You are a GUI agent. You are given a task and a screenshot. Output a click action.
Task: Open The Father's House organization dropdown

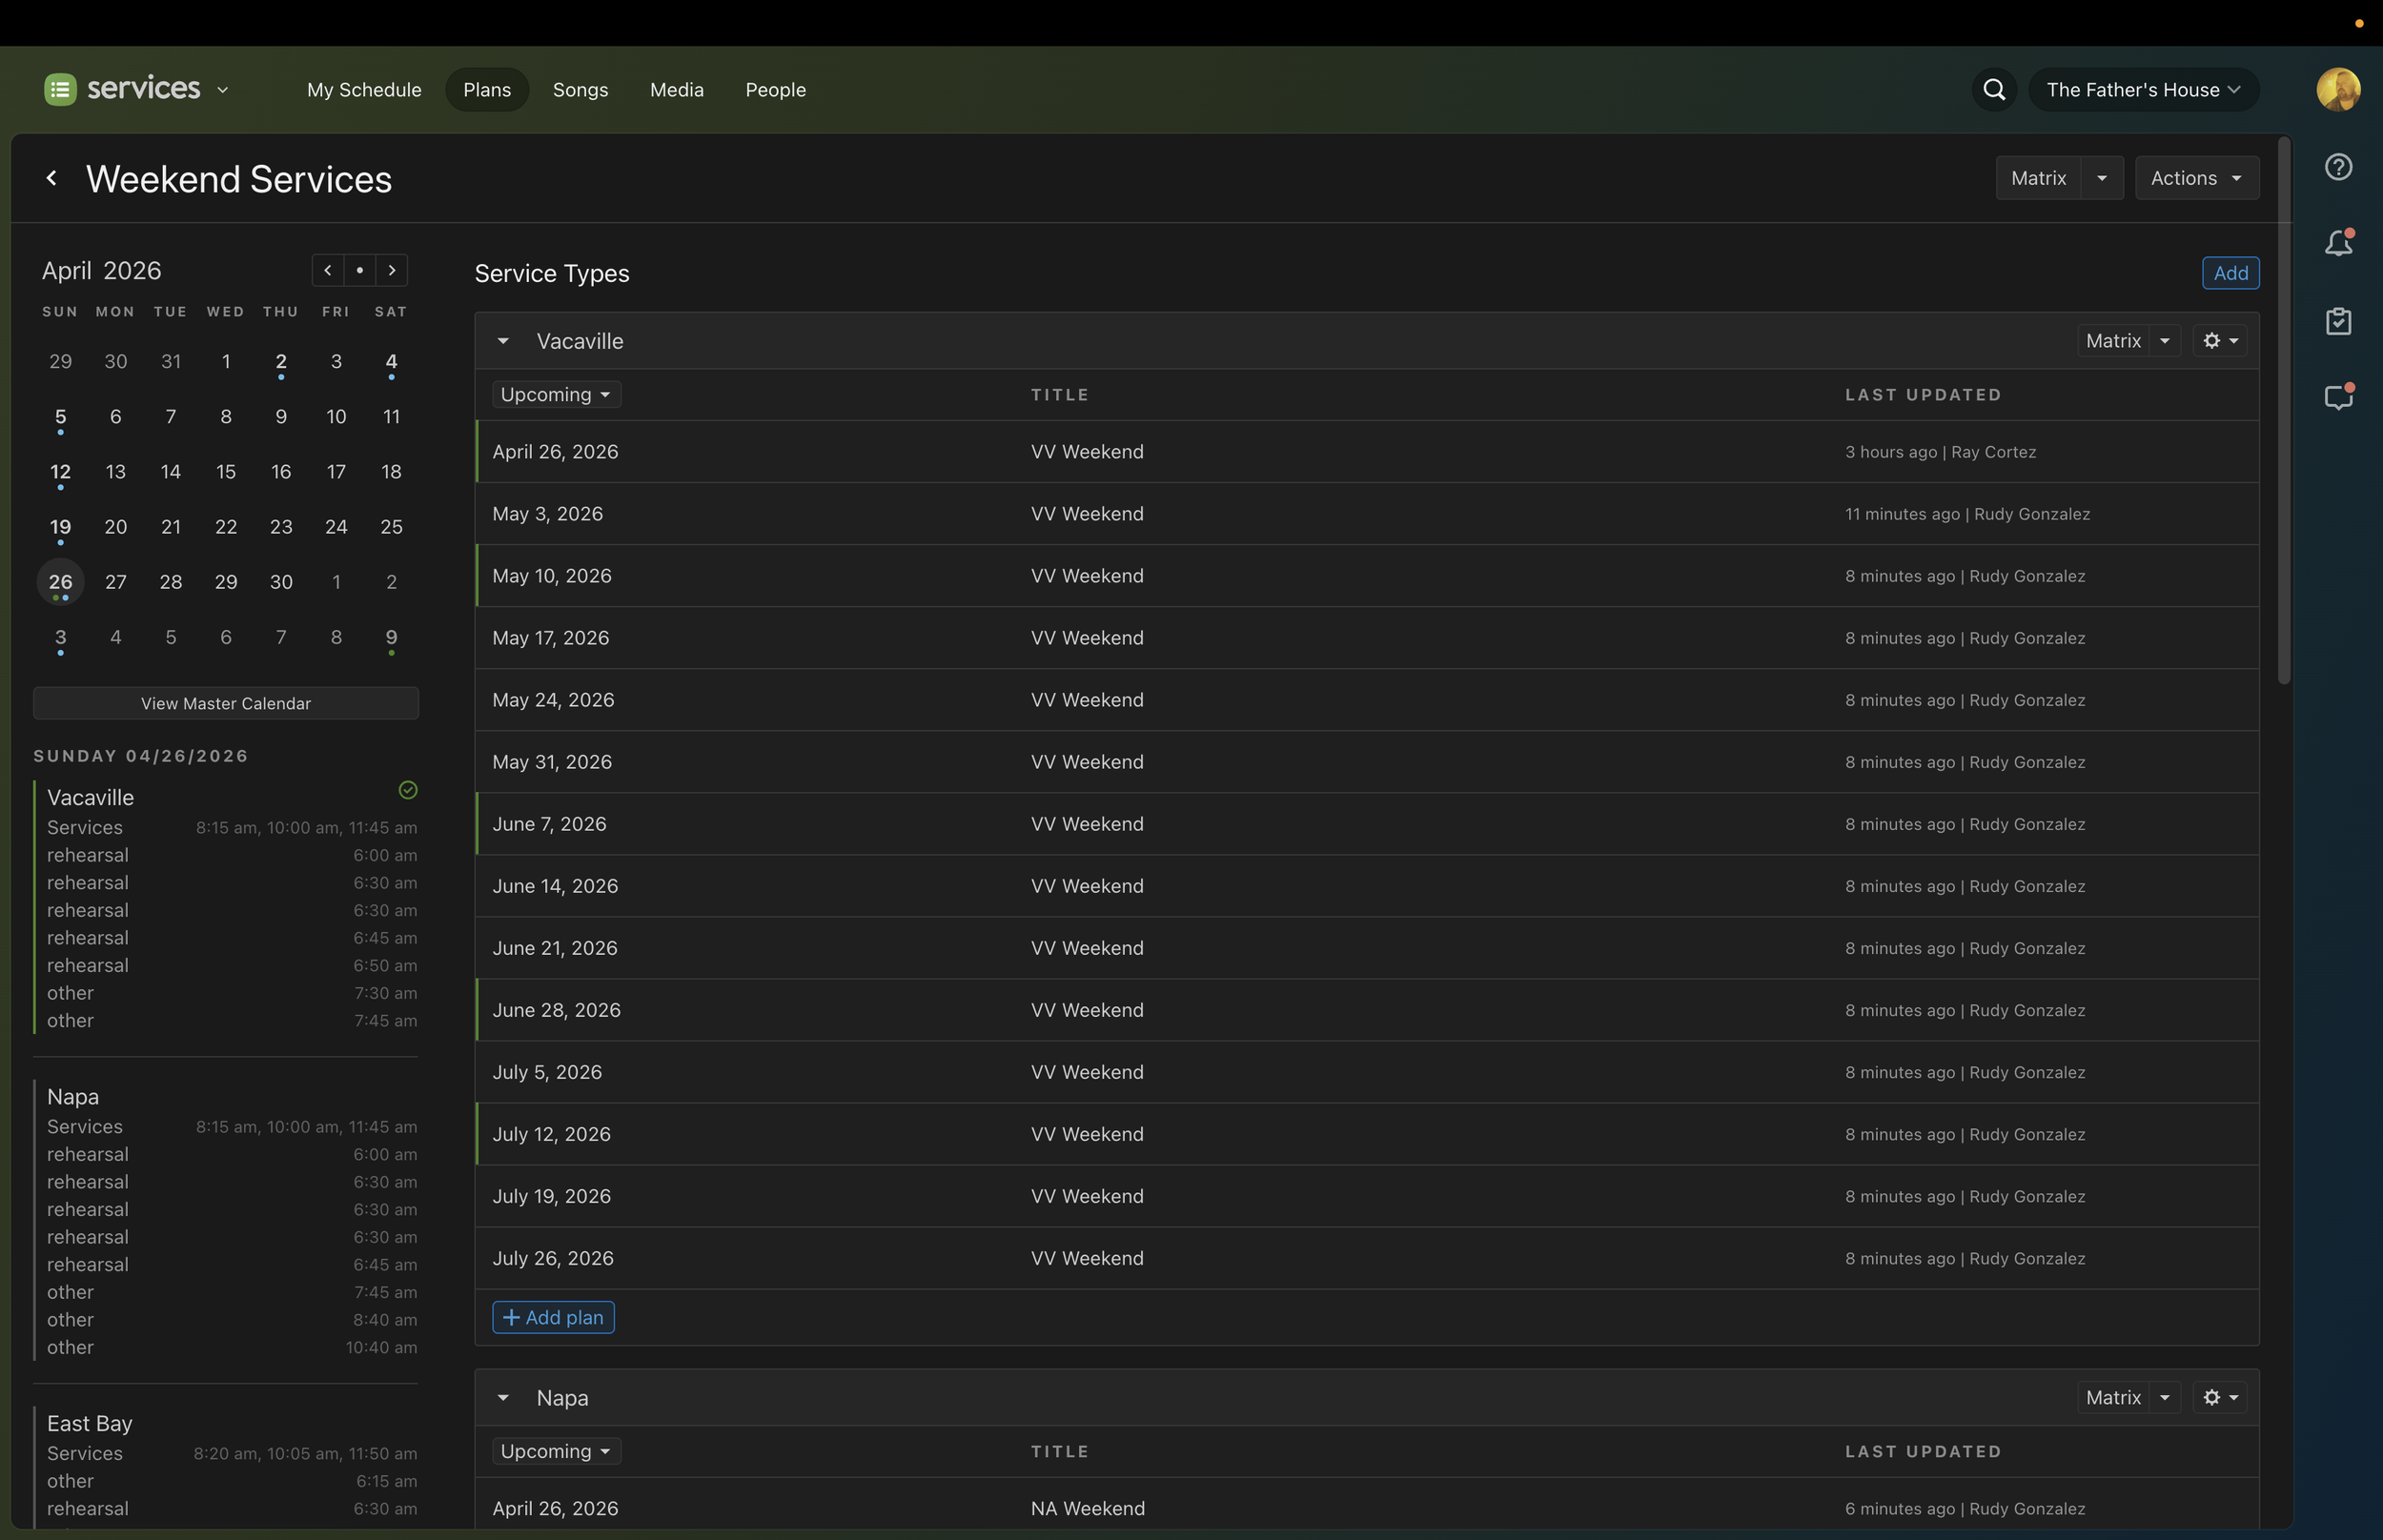(2143, 90)
